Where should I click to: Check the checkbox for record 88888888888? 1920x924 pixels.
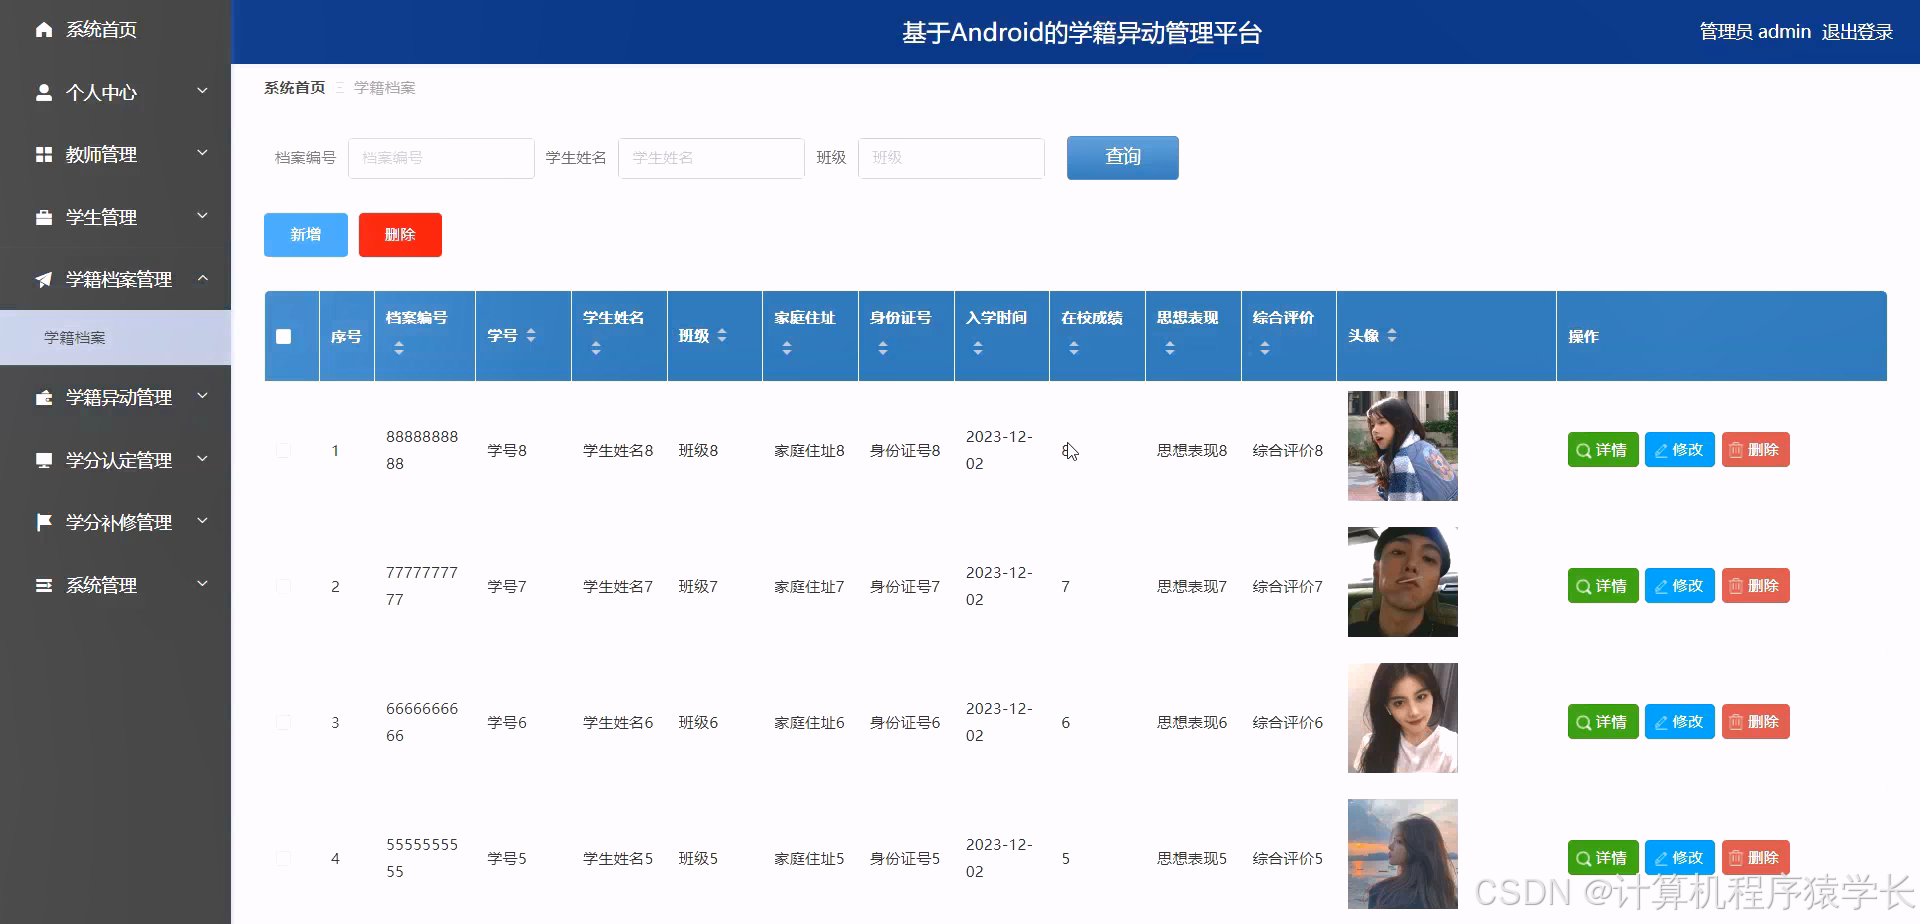pyautogui.click(x=283, y=450)
